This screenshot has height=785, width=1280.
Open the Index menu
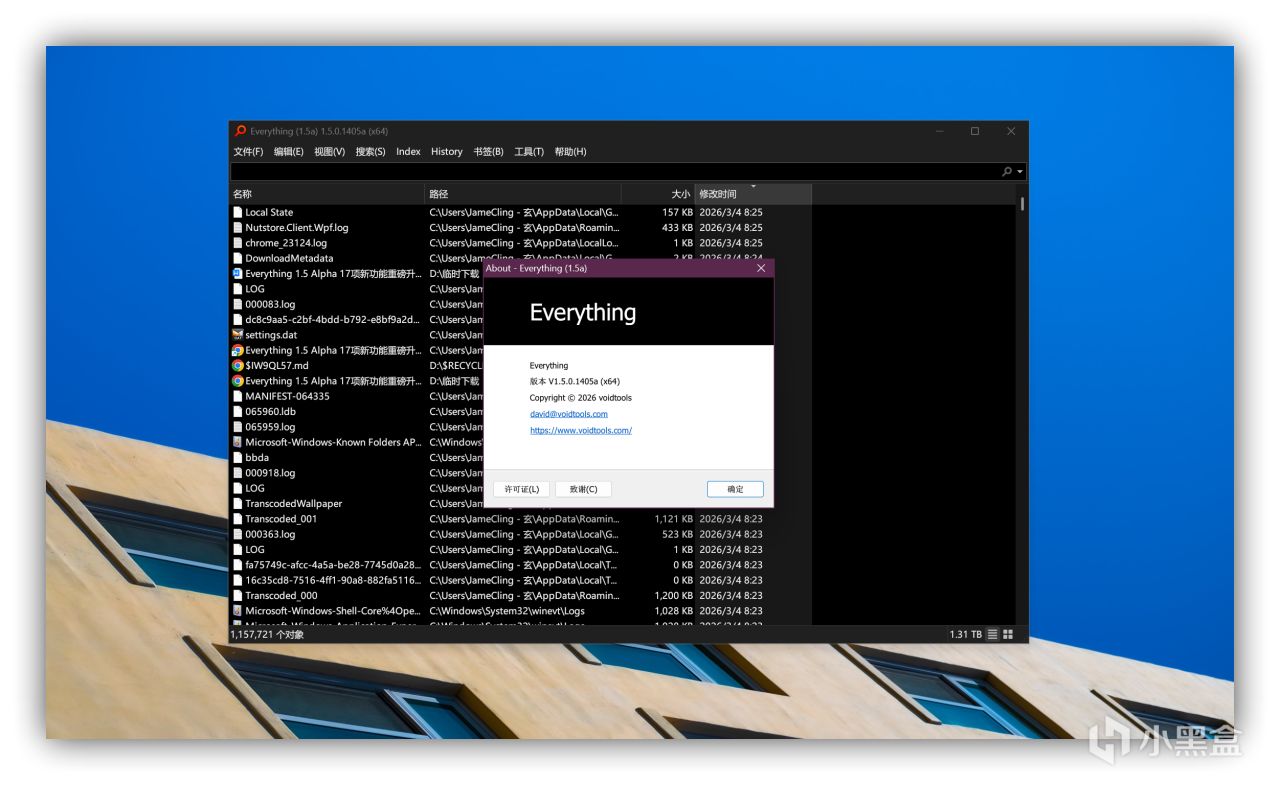click(x=408, y=152)
